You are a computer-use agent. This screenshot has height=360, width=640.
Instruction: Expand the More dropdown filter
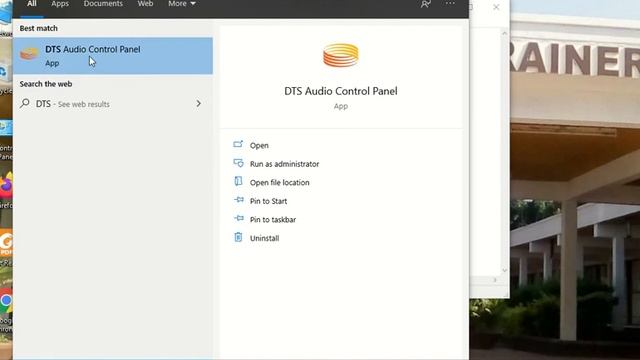click(182, 4)
